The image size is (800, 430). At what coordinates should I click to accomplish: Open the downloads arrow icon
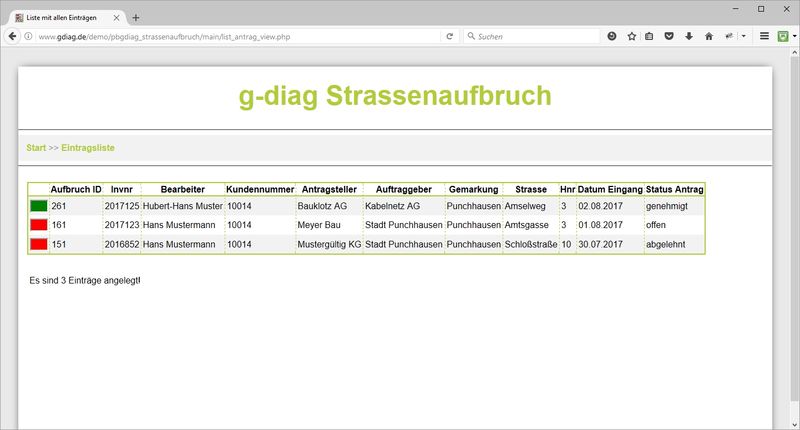(688, 36)
